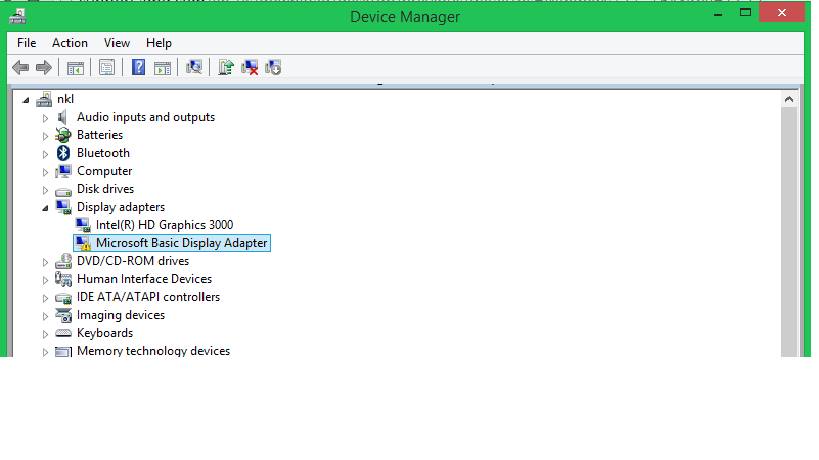Click the blue Help question-mark icon
This screenshot has height=460, width=819.
[x=138, y=67]
